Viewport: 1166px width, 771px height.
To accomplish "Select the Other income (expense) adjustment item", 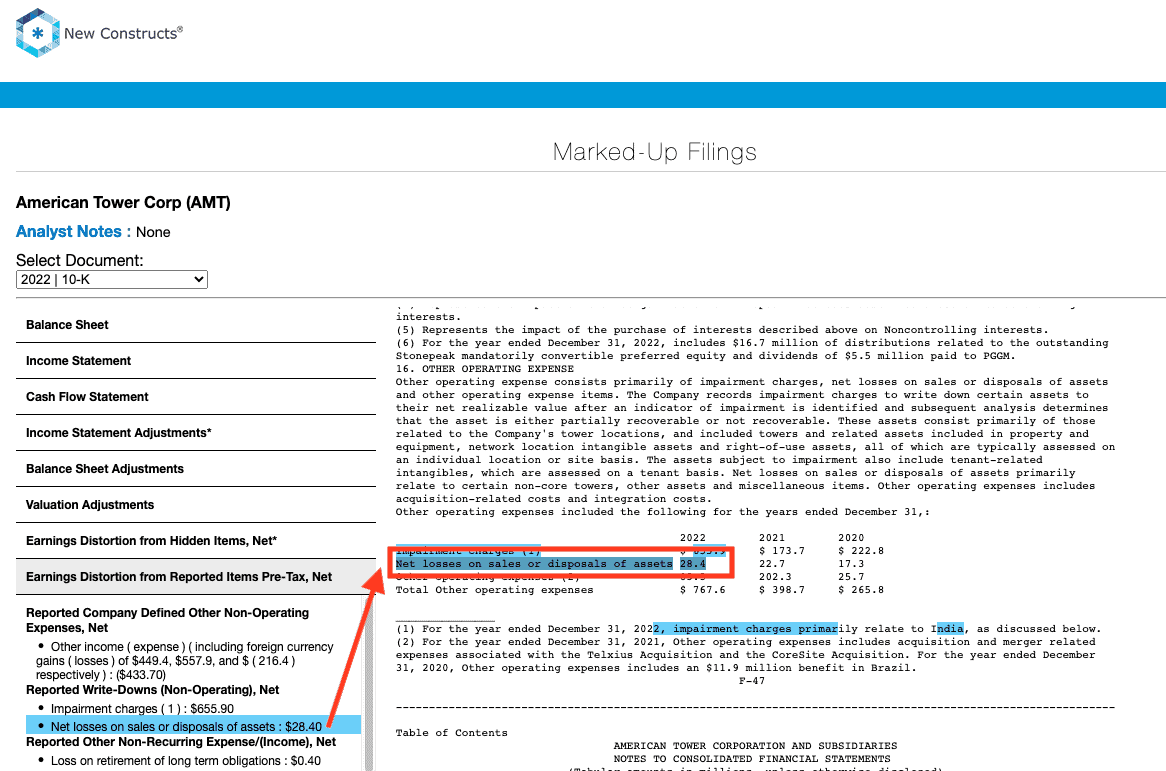I will pos(185,661).
